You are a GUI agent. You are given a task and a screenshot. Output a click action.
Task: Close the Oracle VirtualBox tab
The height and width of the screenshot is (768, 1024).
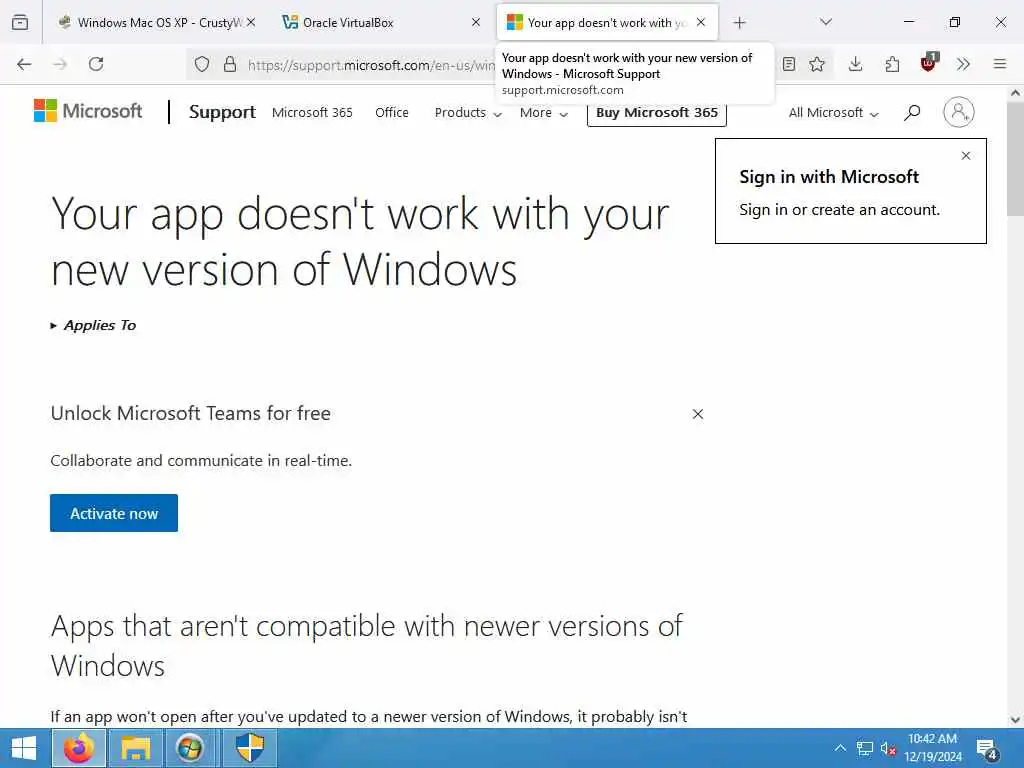pyautogui.click(x=476, y=22)
